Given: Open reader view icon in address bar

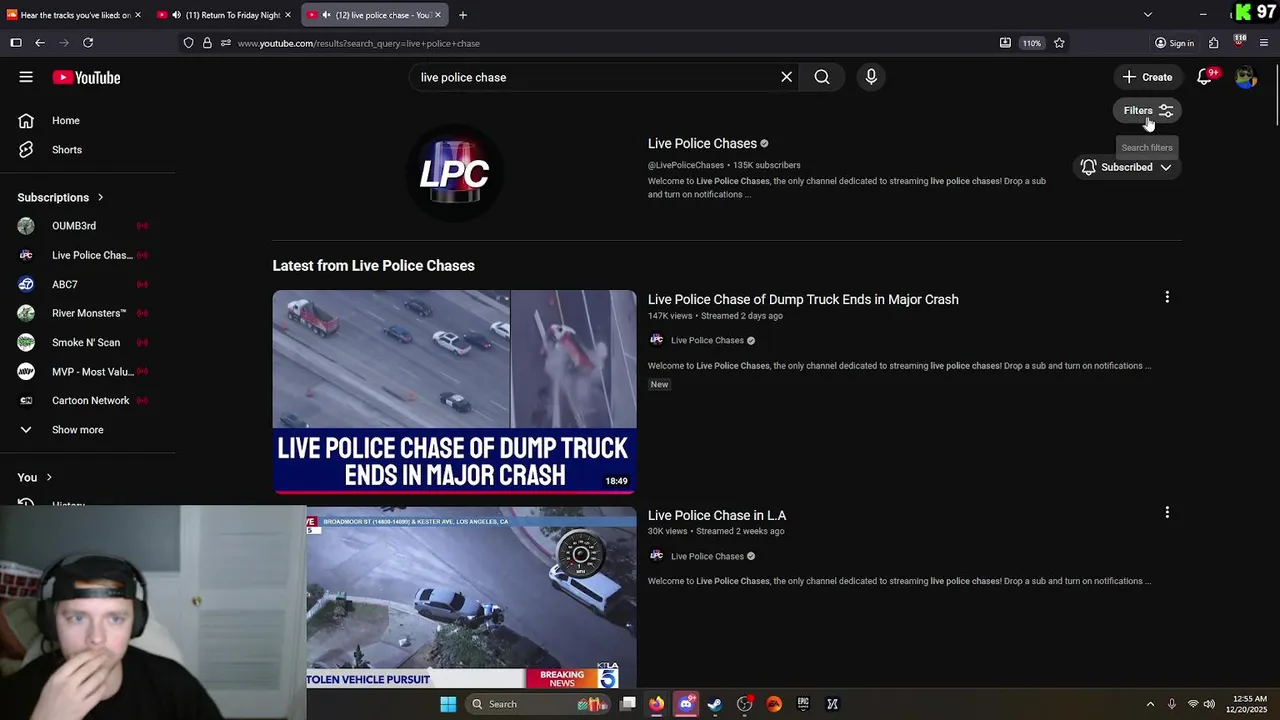Looking at the screenshot, I should tap(1005, 43).
